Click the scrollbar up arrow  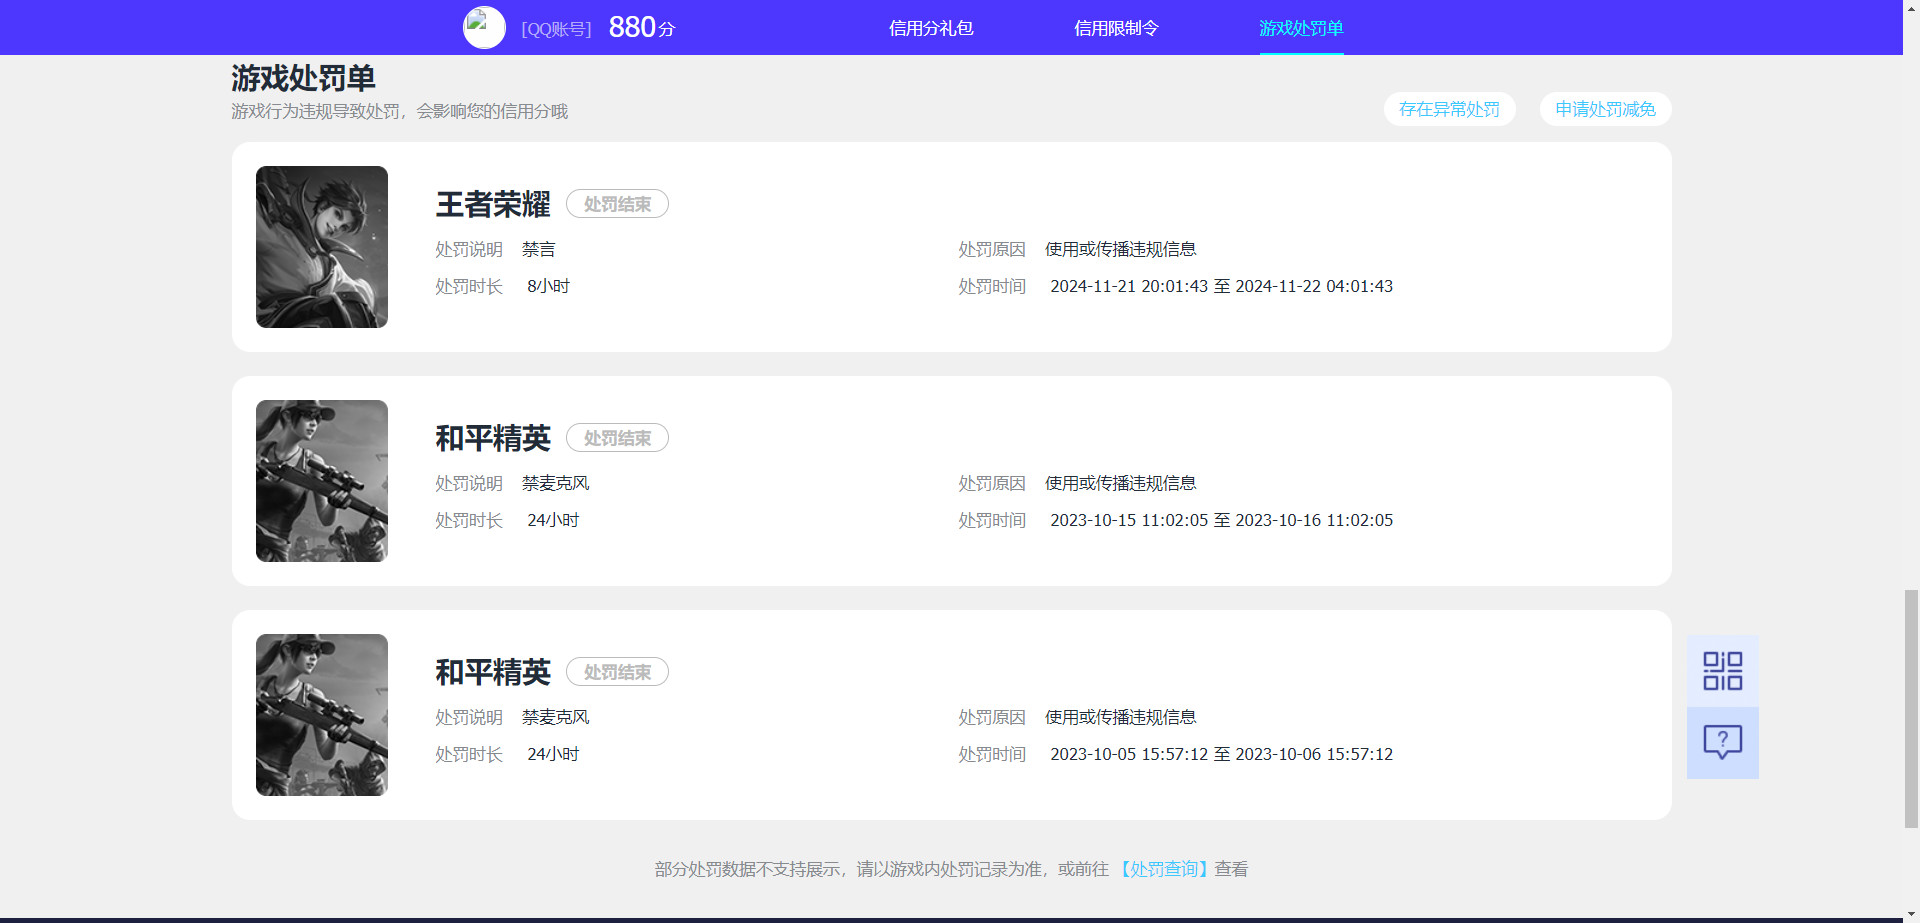tap(1911, 7)
